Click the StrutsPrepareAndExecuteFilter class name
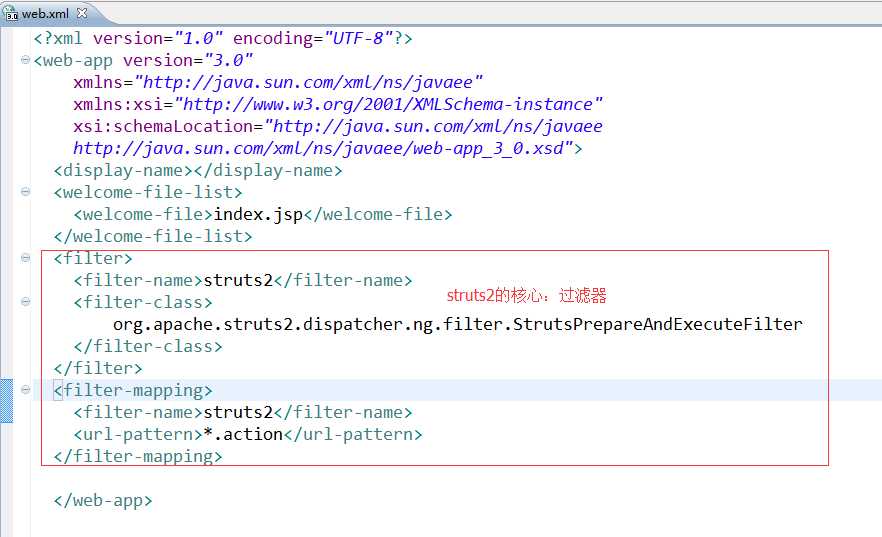 coord(658,324)
